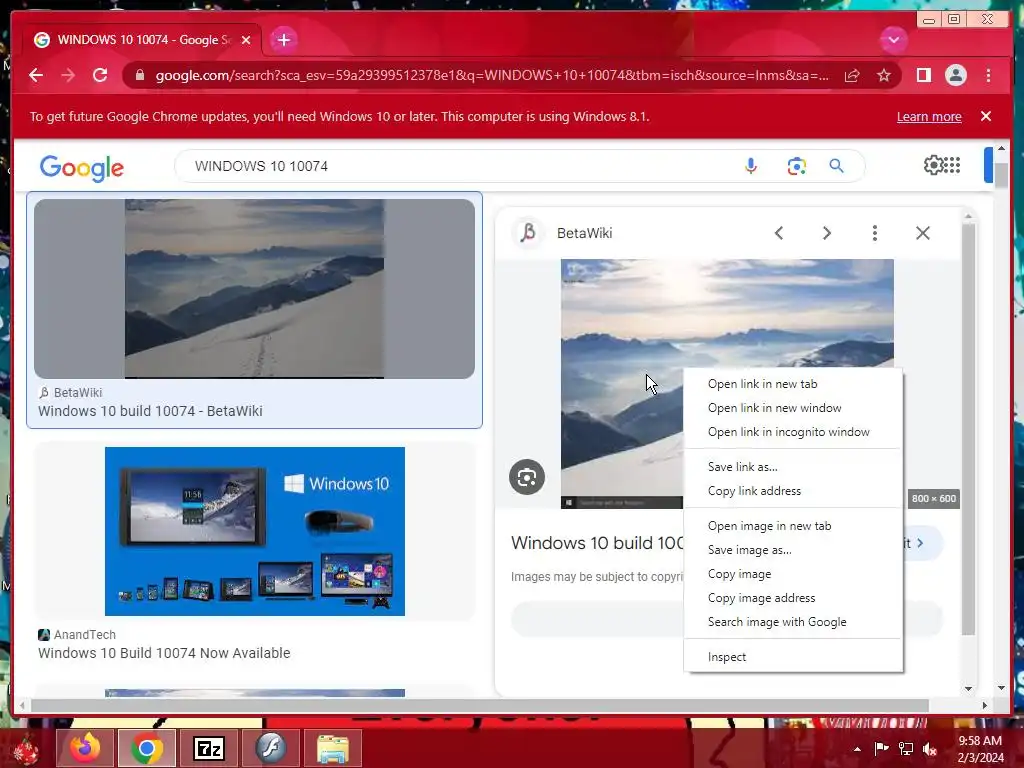Viewport: 1024px width, 768px height.
Task: Open Chrome three-dot menu
Action: pos(988,76)
